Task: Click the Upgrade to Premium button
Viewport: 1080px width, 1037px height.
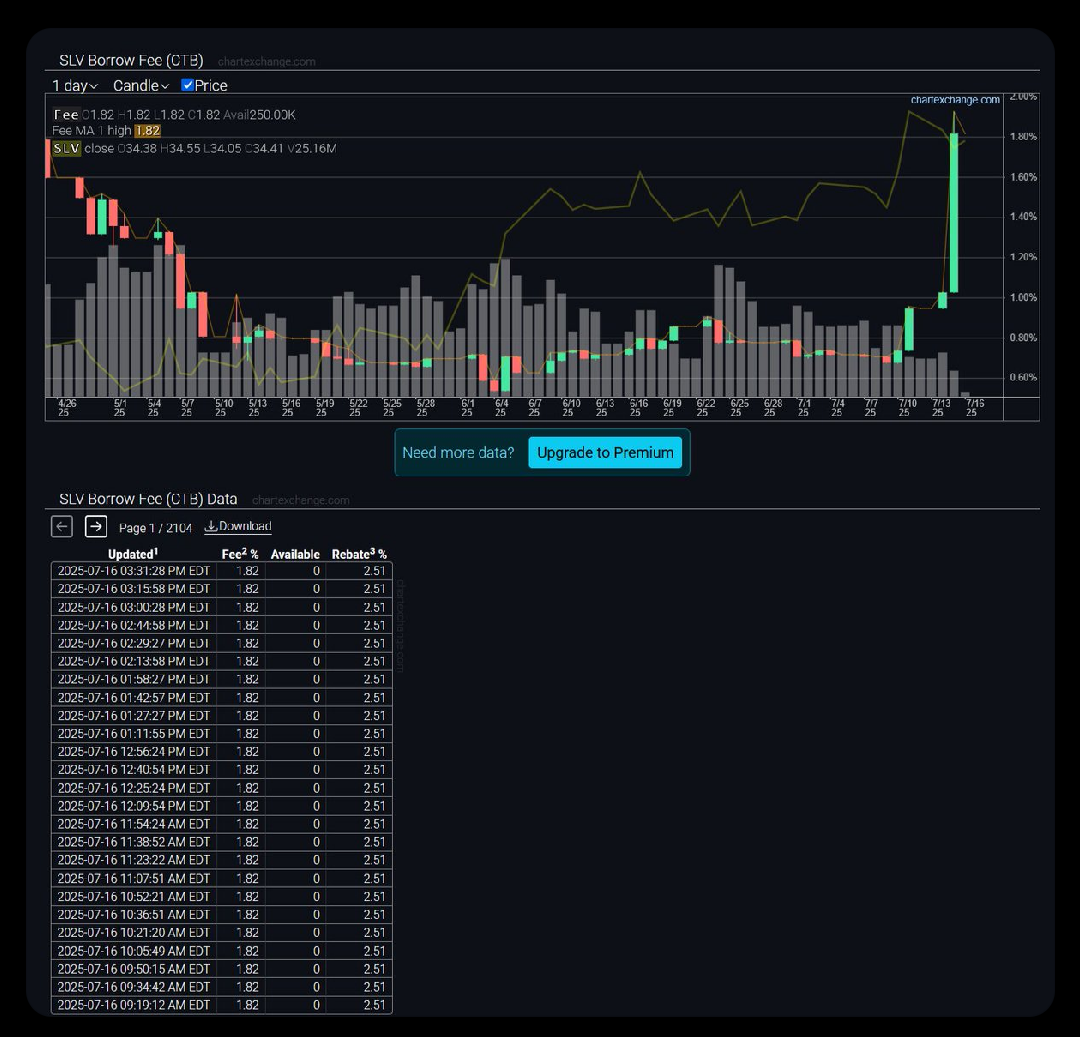Action: [605, 452]
